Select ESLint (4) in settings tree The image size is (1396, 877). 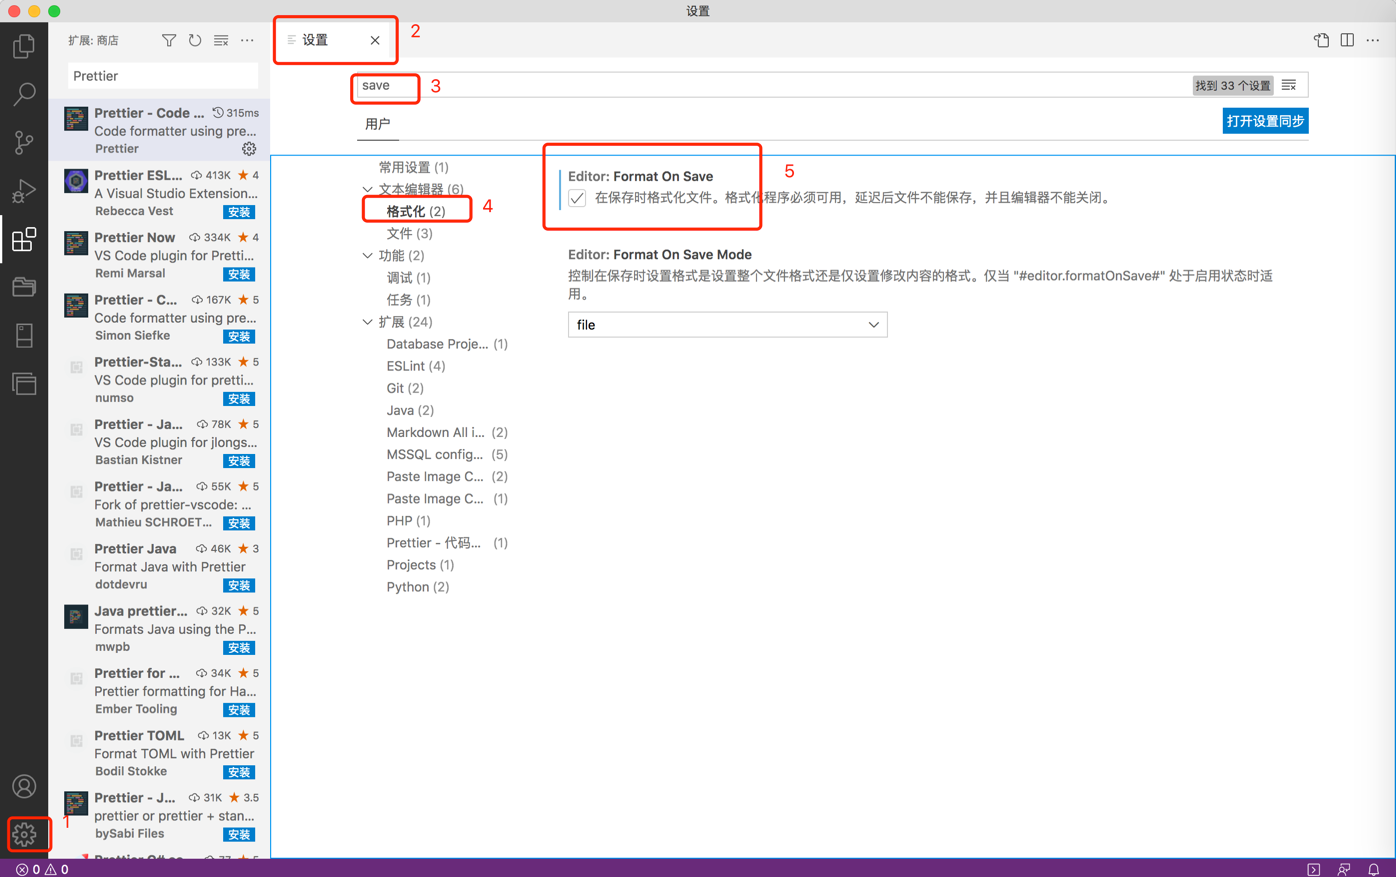click(416, 366)
